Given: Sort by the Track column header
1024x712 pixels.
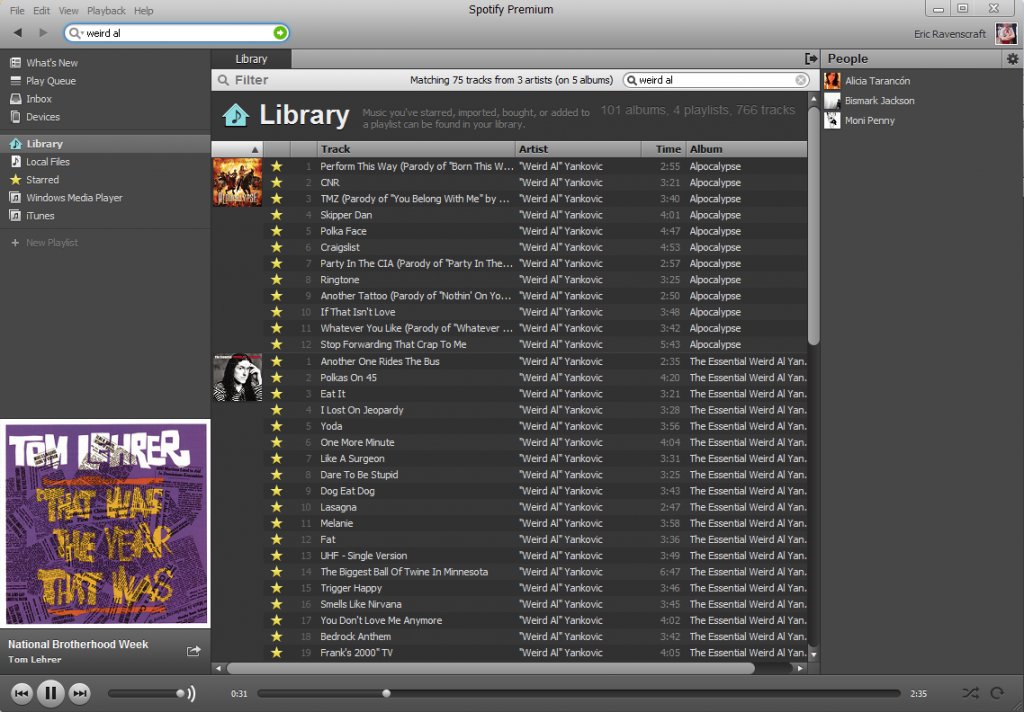Looking at the screenshot, I should click(x=415, y=149).
